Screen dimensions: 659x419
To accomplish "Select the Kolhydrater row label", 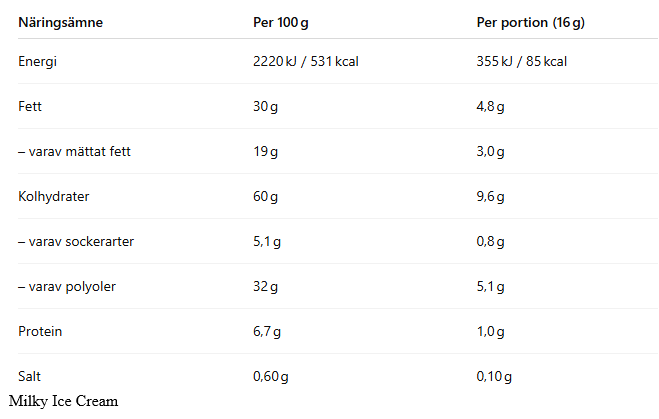I will [x=54, y=196].
